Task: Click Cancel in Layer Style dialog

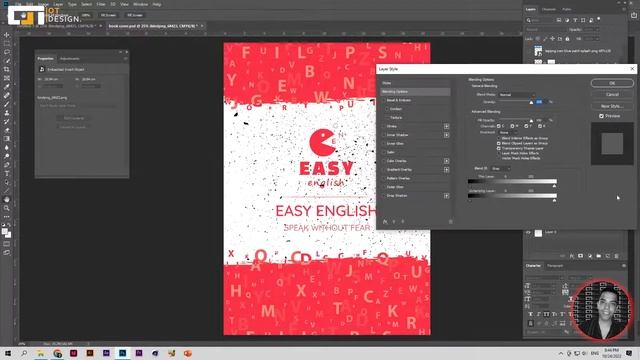Action: pyautogui.click(x=612, y=95)
